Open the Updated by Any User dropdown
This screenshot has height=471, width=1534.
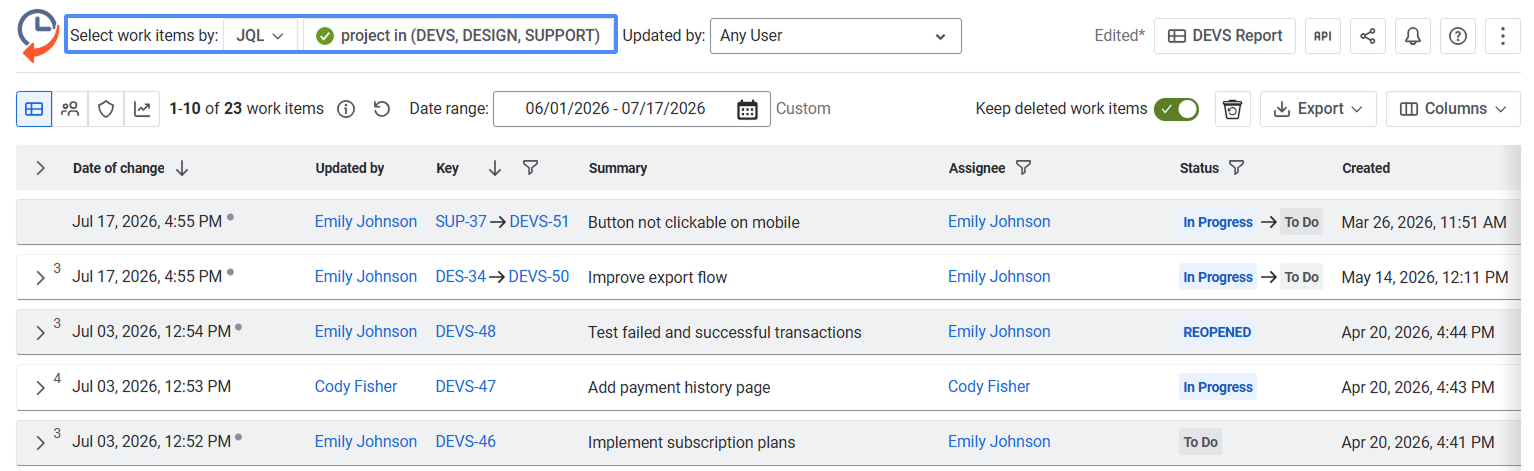pyautogui.click(x=835, y=35)
